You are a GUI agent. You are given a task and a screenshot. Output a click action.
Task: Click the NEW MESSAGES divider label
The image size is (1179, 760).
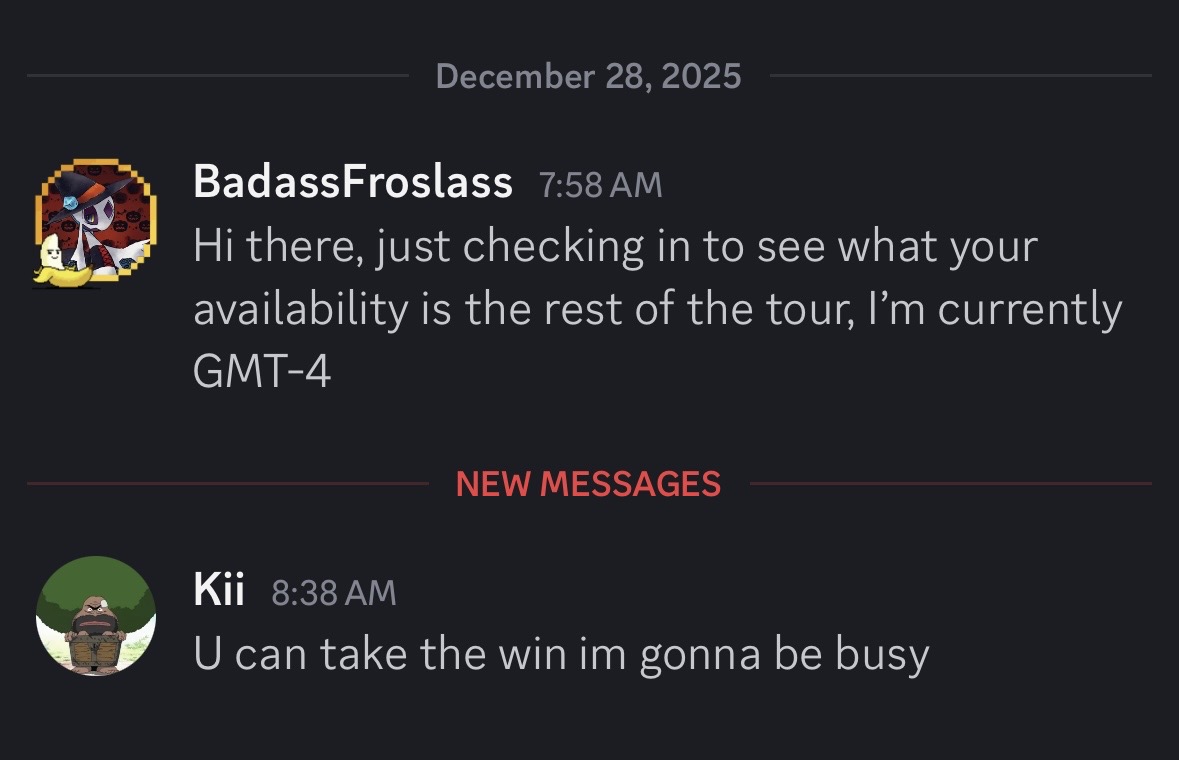pos(588,484)
